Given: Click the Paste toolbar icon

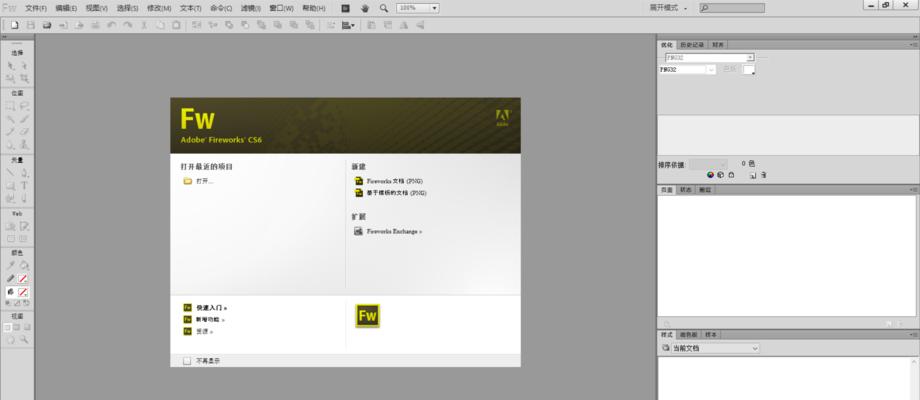Looking at the screenshot, I should click(175, 25).
